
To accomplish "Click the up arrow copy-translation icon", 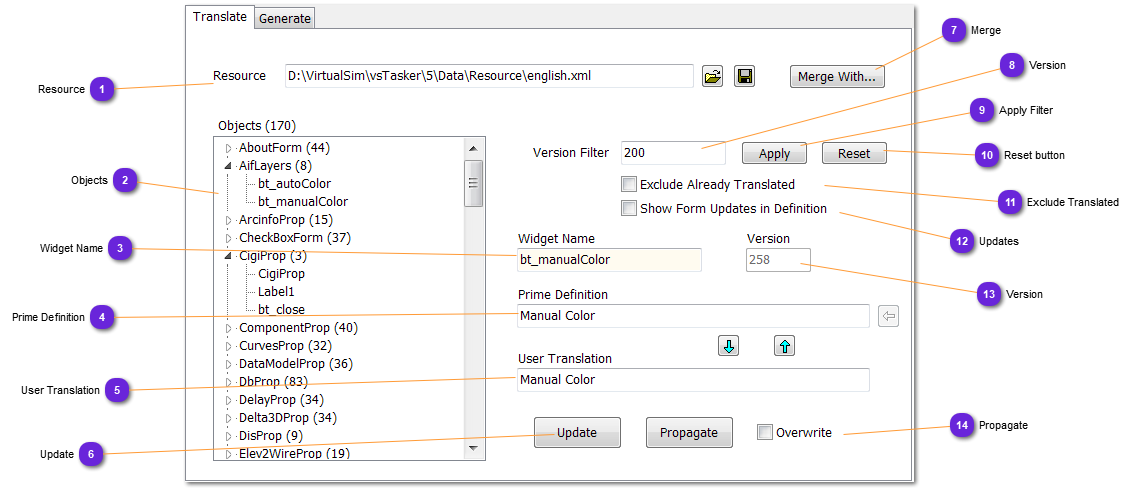I will (785, 346).
